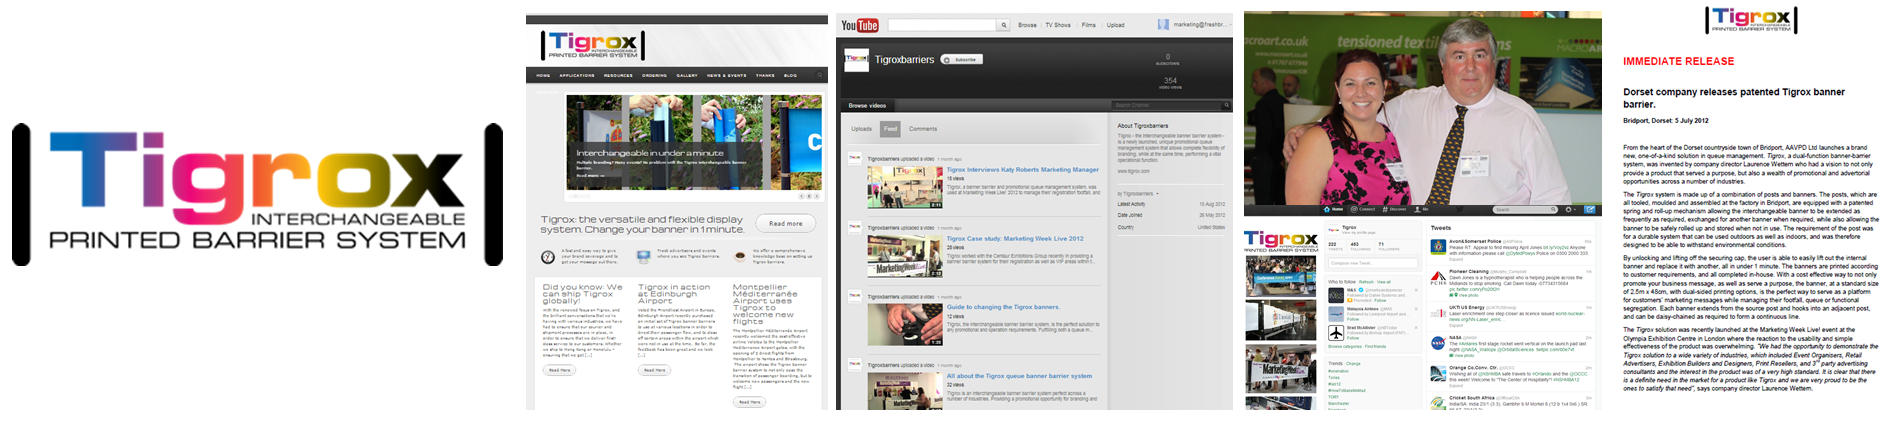Open YouTube Browse link

click(1027, 25)
